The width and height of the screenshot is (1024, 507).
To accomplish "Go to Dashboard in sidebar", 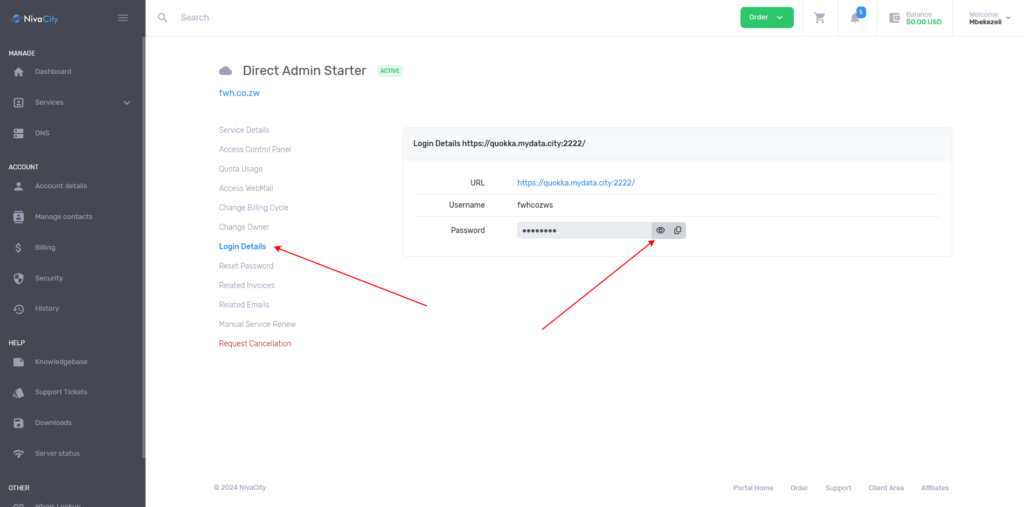I will 53,72.
